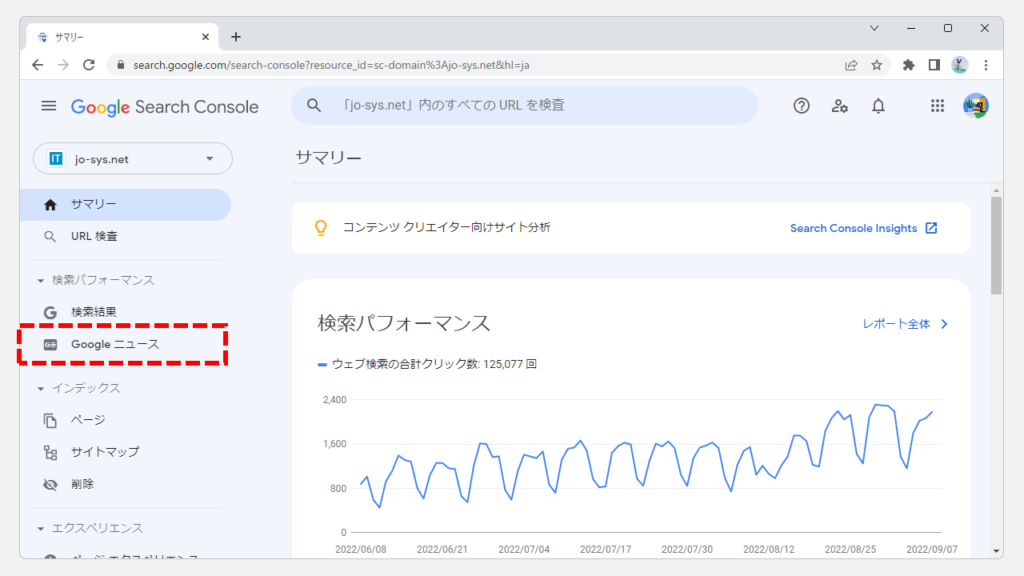This screenshot has width=1024, height=576.
Task: Open the サイトマップ page
Action: click(x=104, y=452)
